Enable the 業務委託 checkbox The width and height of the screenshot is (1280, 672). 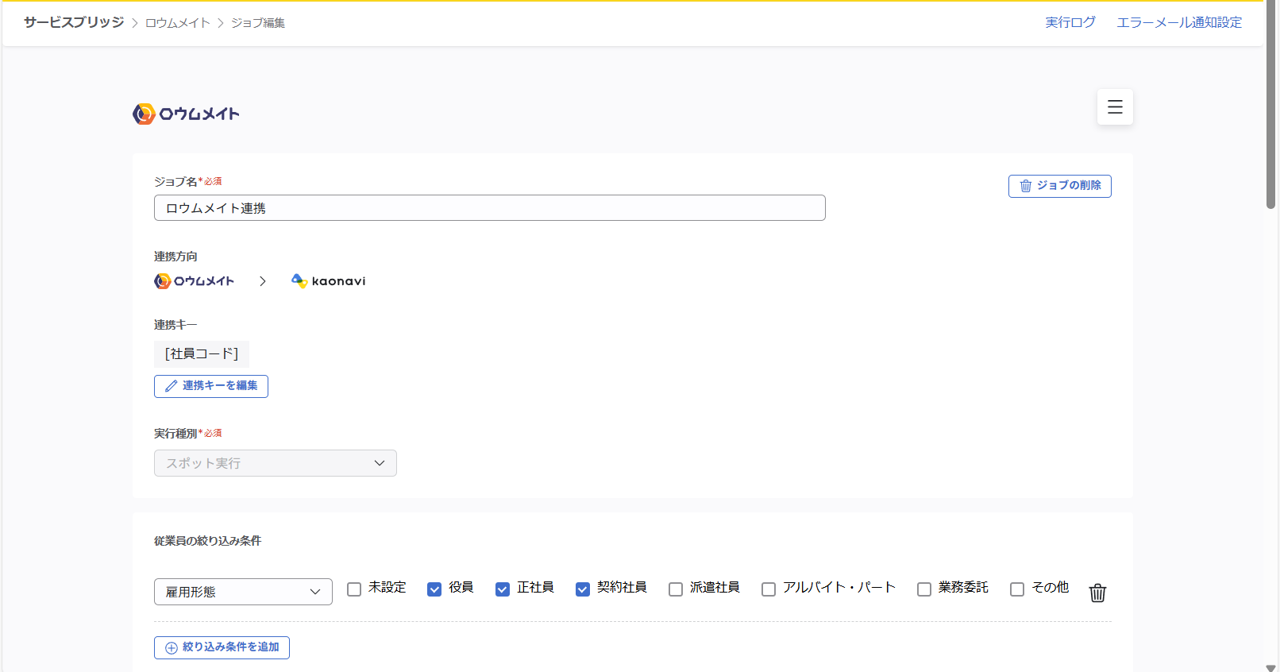click(924, 589)
